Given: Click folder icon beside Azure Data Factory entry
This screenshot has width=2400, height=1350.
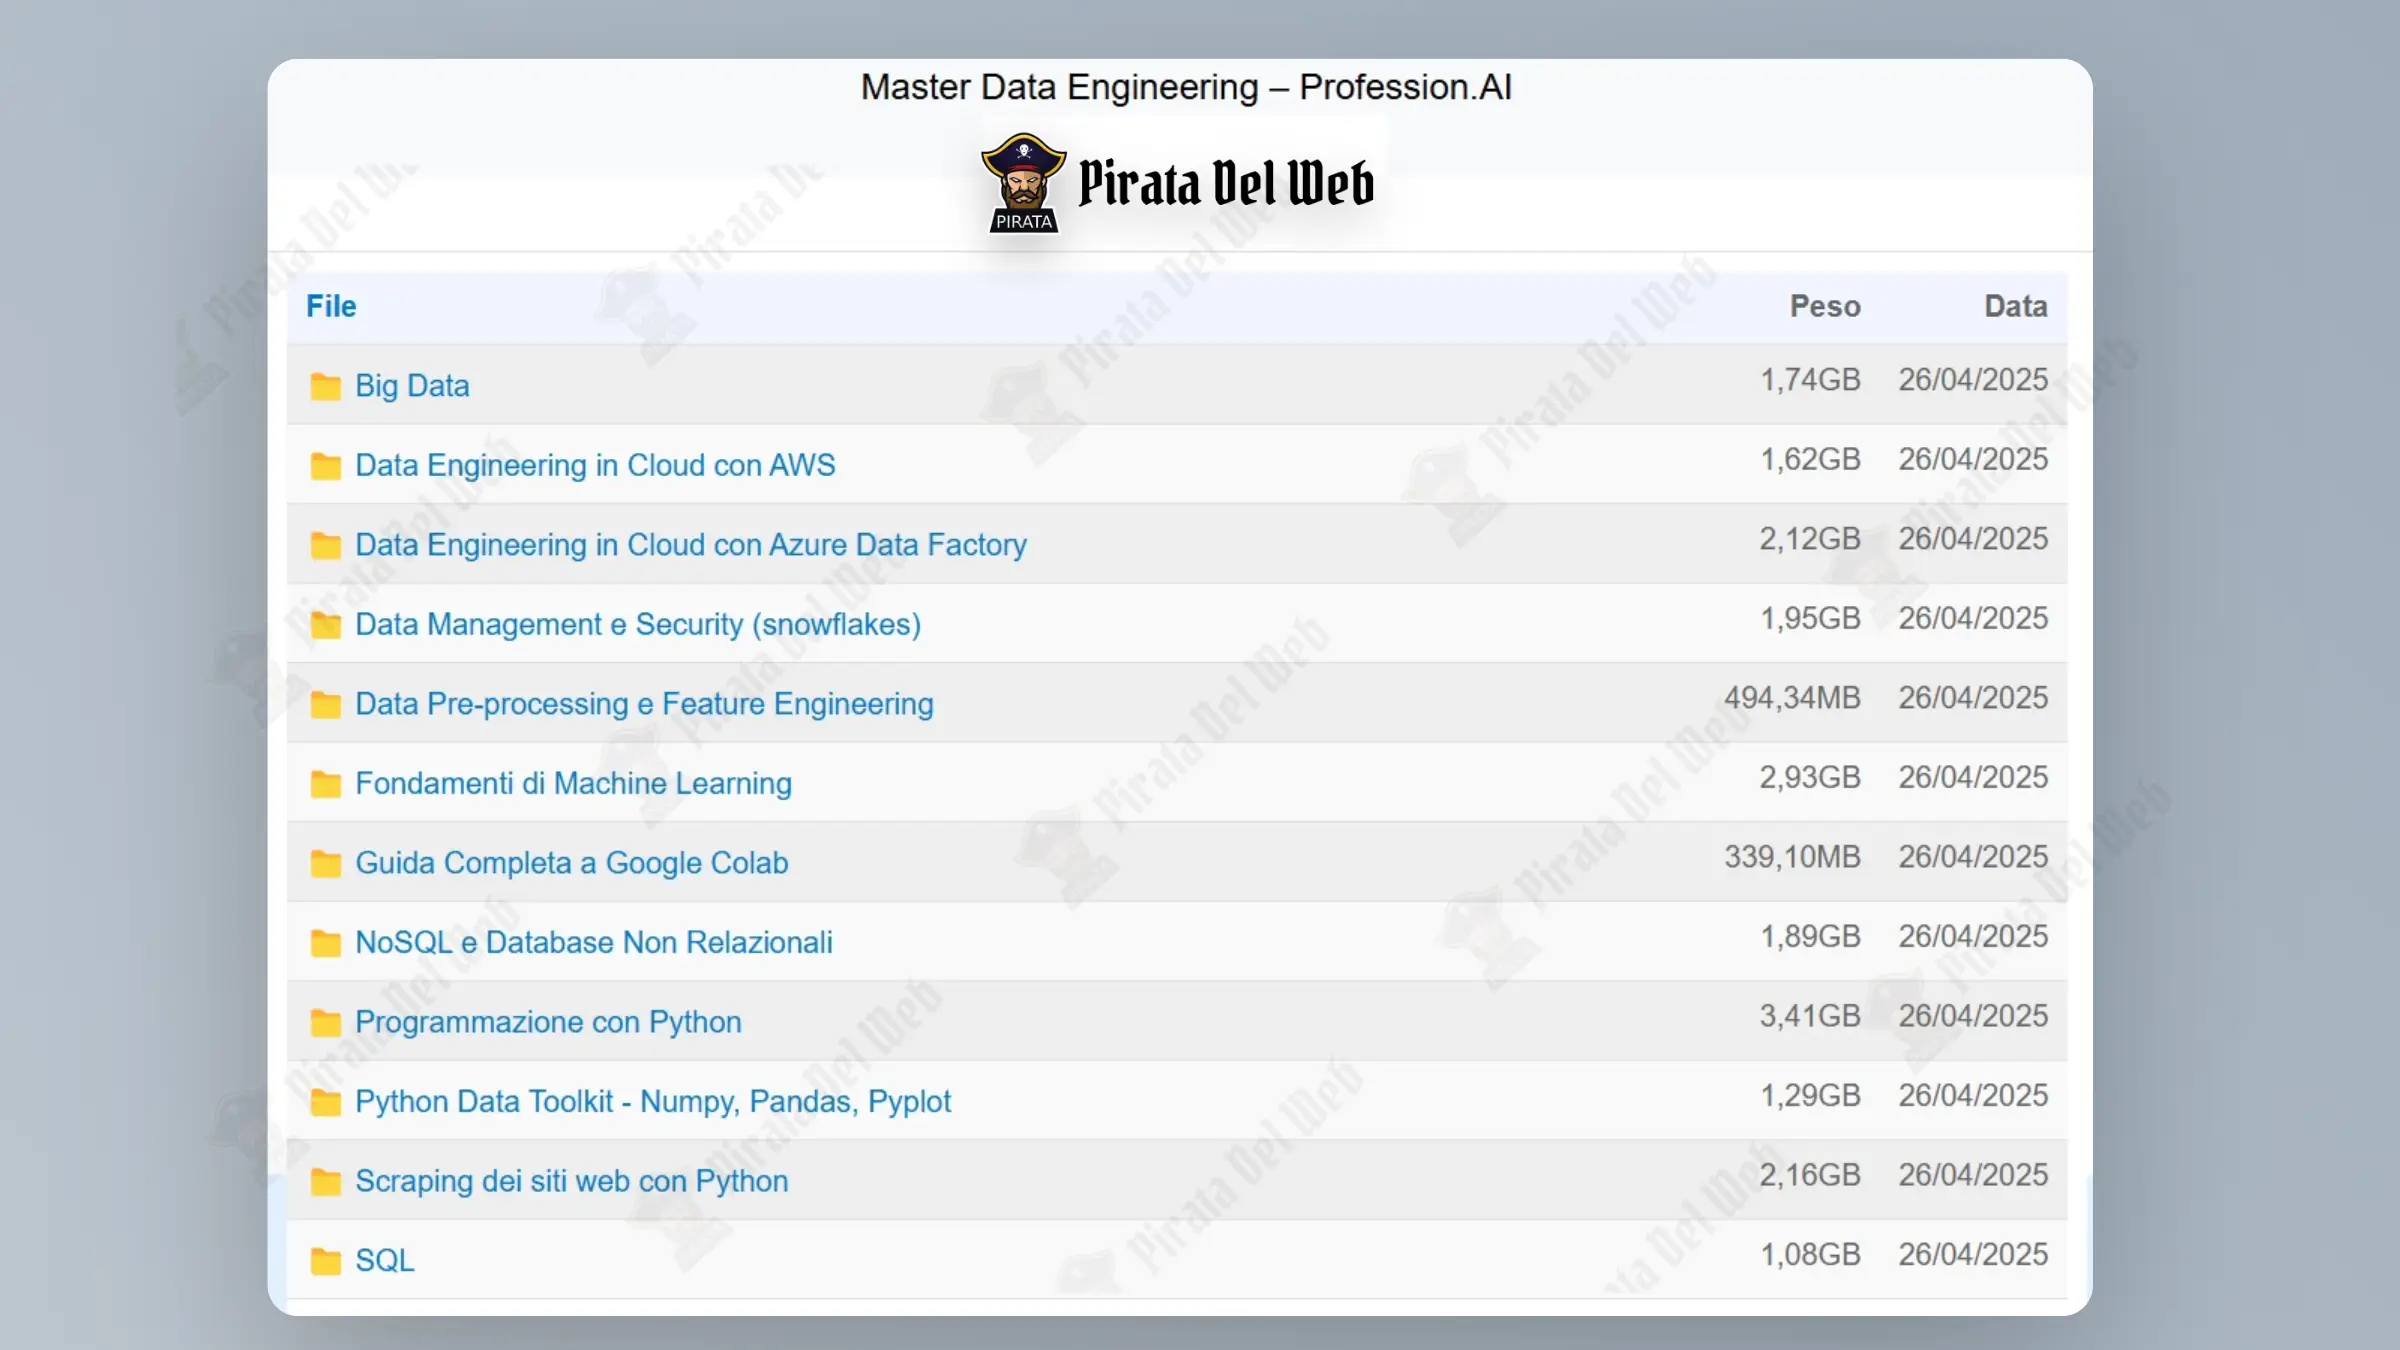Looking at the screenshot, I should 325,545.
